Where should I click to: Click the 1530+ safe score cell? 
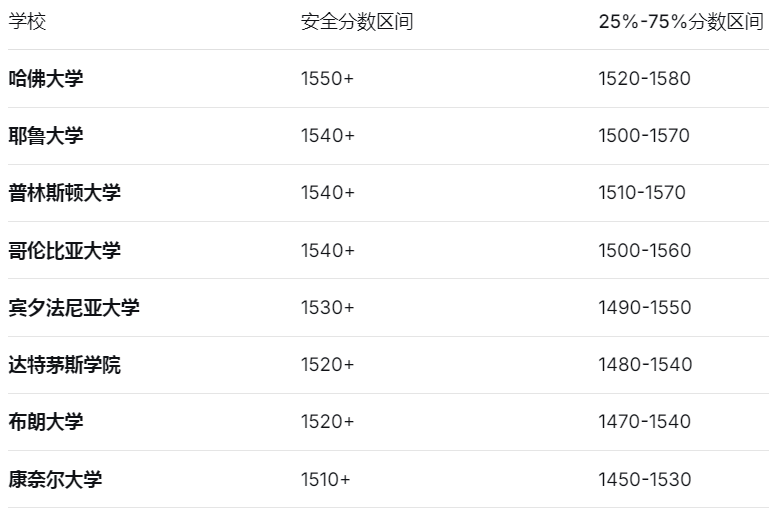pyautogui.click(x=328, y=307)
